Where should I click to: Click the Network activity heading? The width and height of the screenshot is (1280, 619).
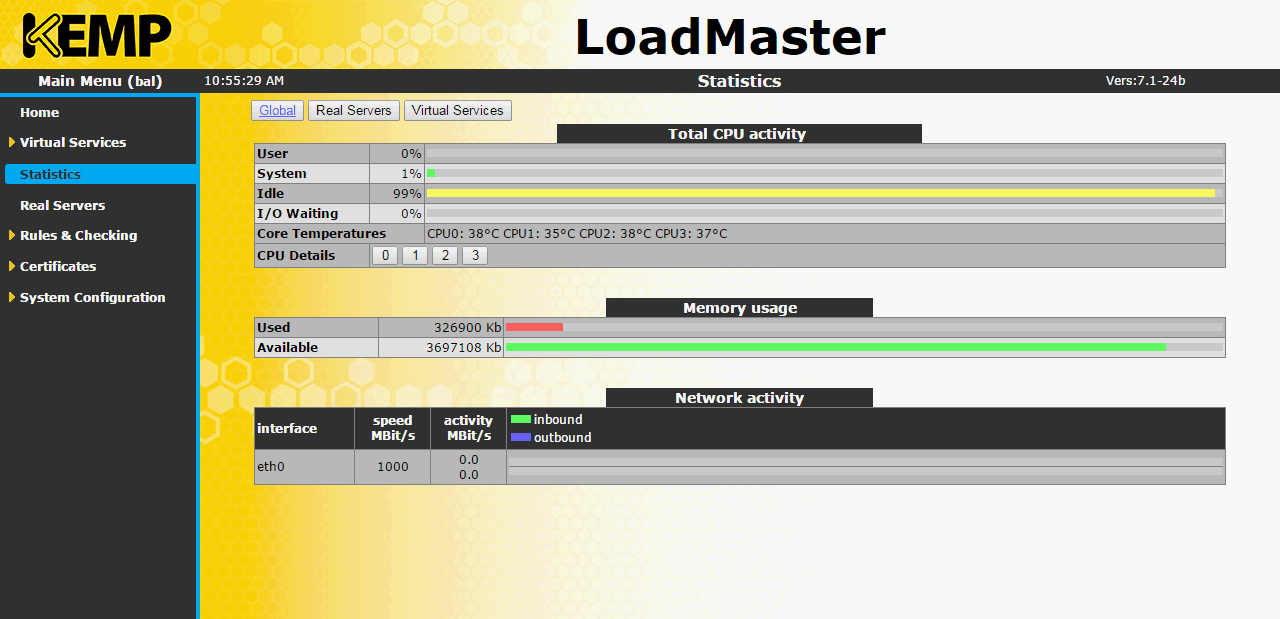coord(740,398)
